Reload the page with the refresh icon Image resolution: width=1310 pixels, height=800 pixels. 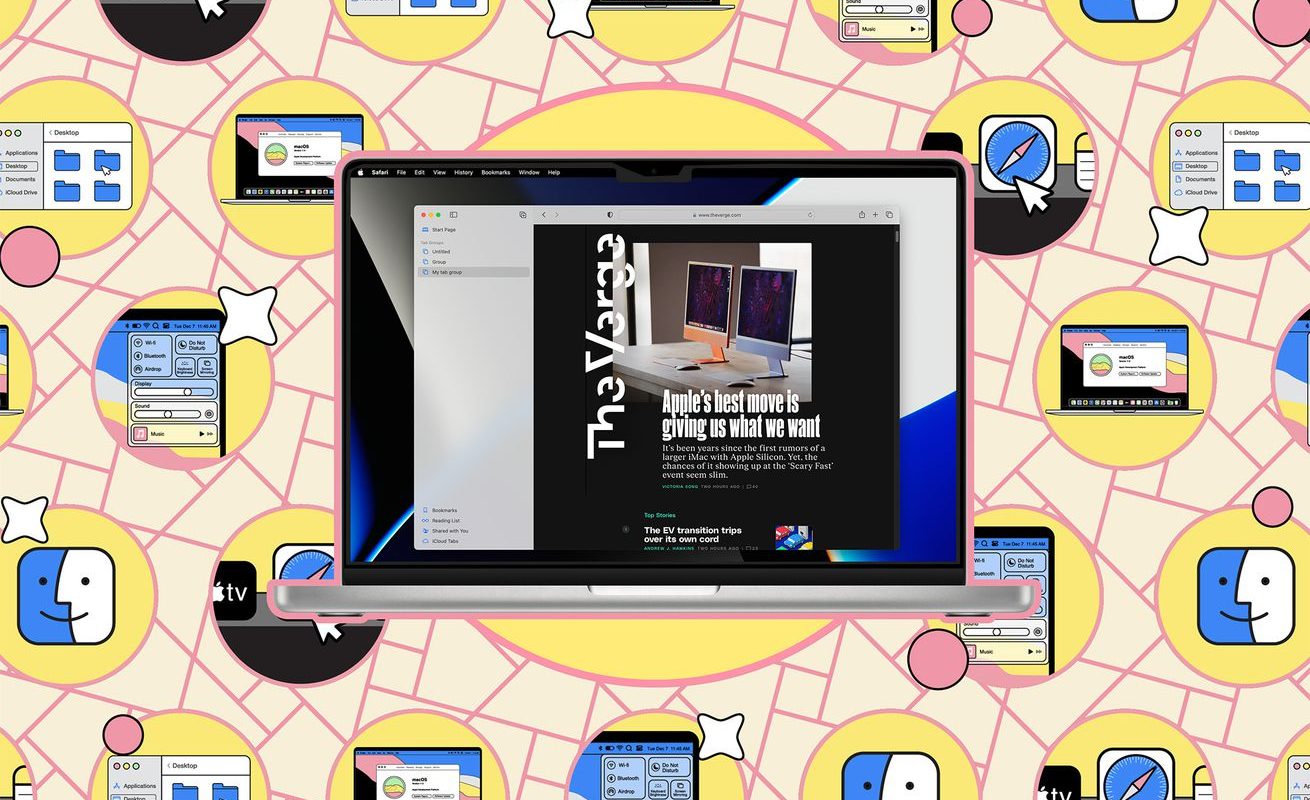810,215
